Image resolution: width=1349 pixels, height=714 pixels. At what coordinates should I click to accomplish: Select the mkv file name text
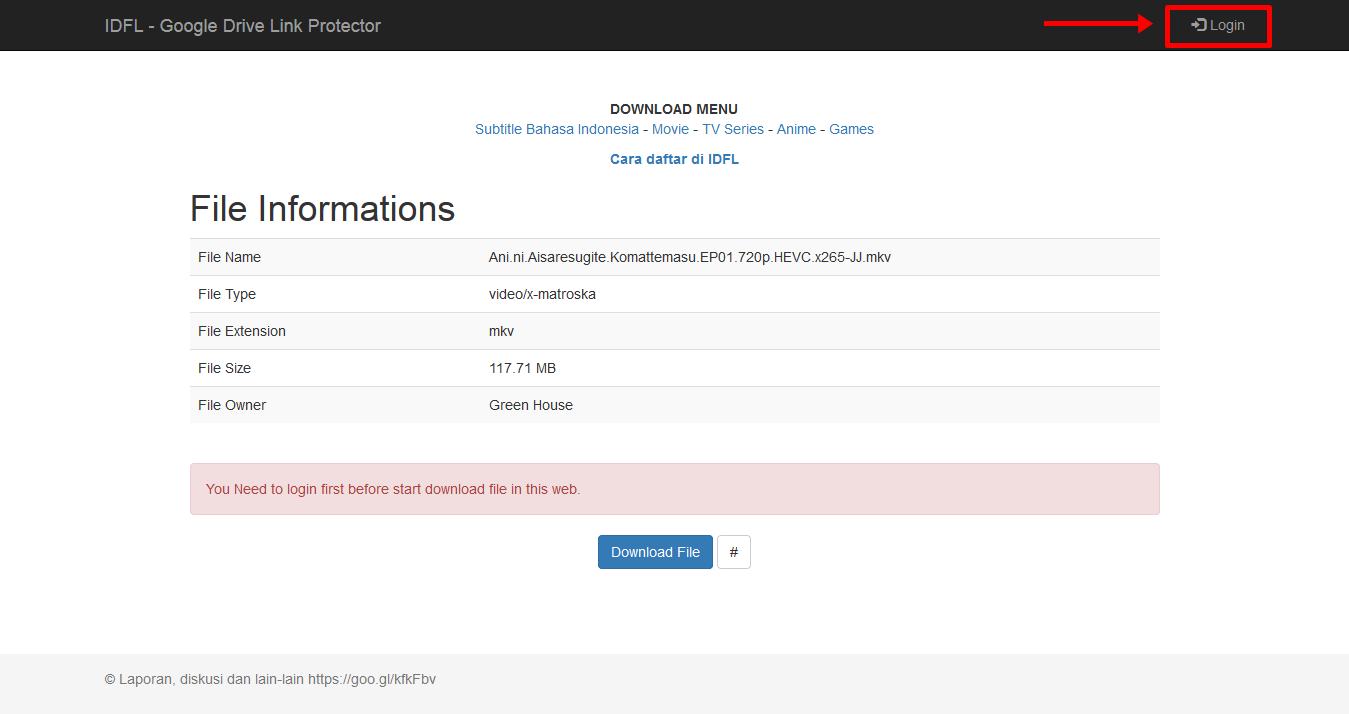click(x=690, y=257)
